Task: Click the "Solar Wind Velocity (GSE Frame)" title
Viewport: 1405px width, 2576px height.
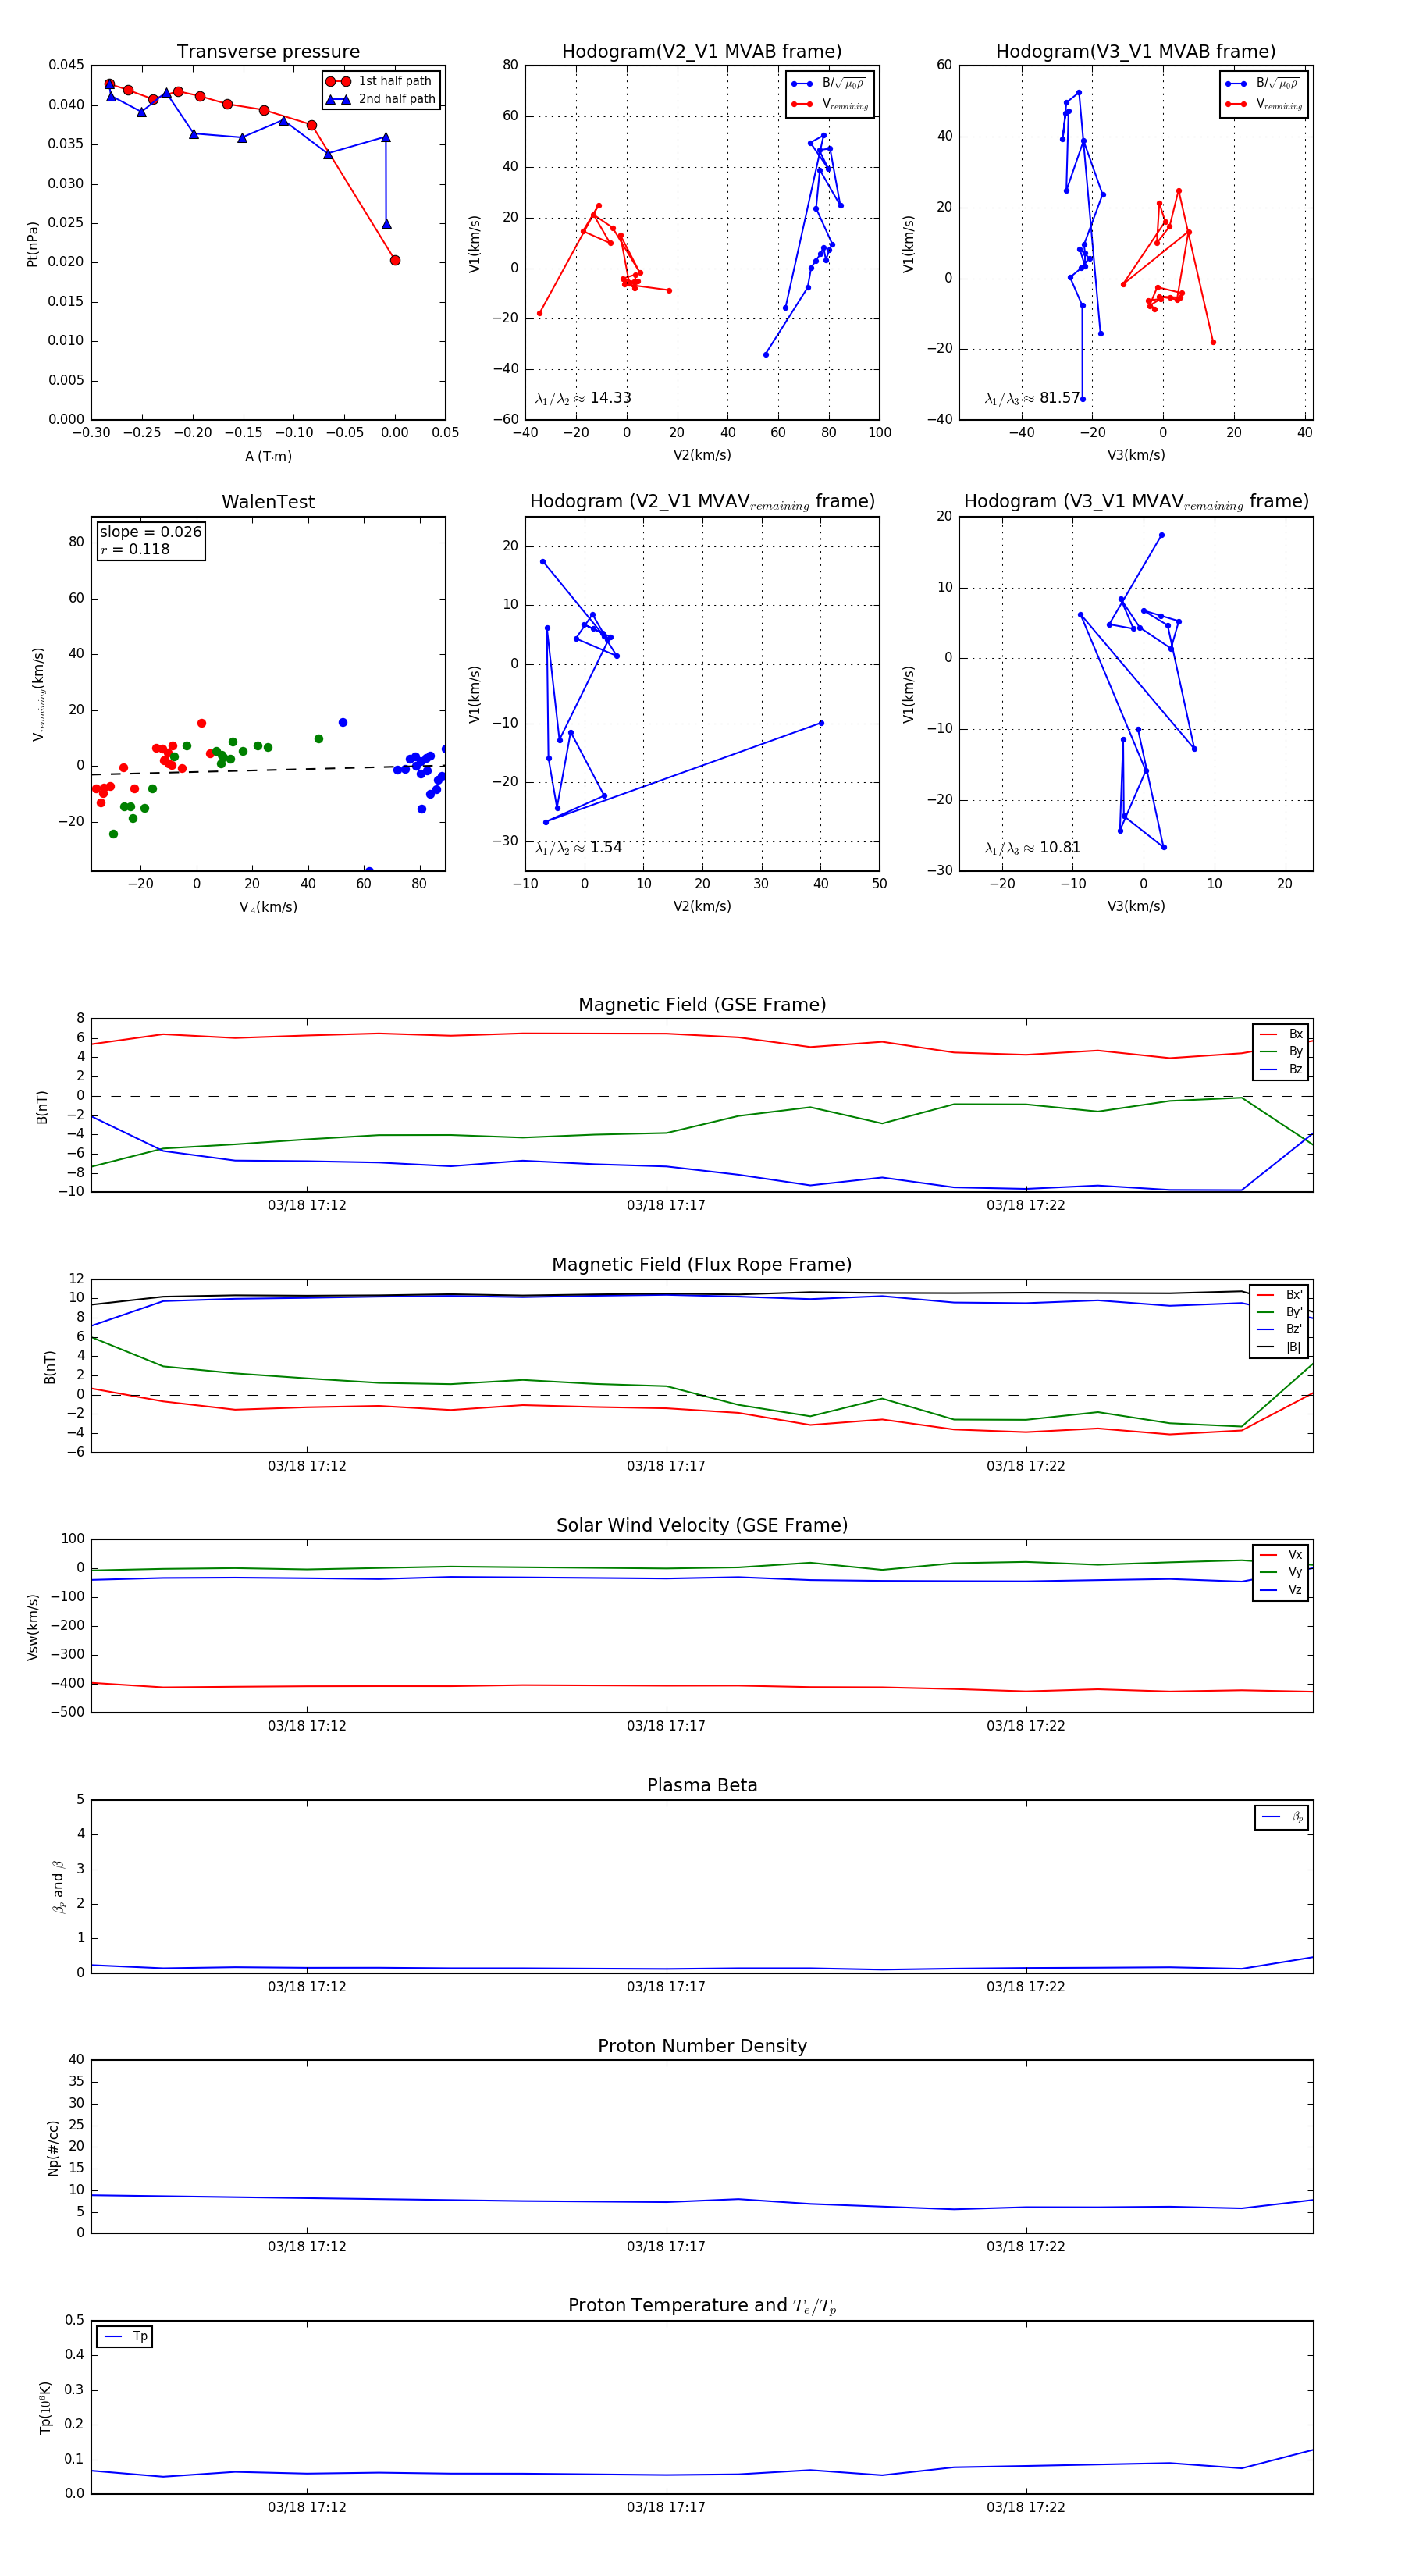Action: click(702, 1525)
